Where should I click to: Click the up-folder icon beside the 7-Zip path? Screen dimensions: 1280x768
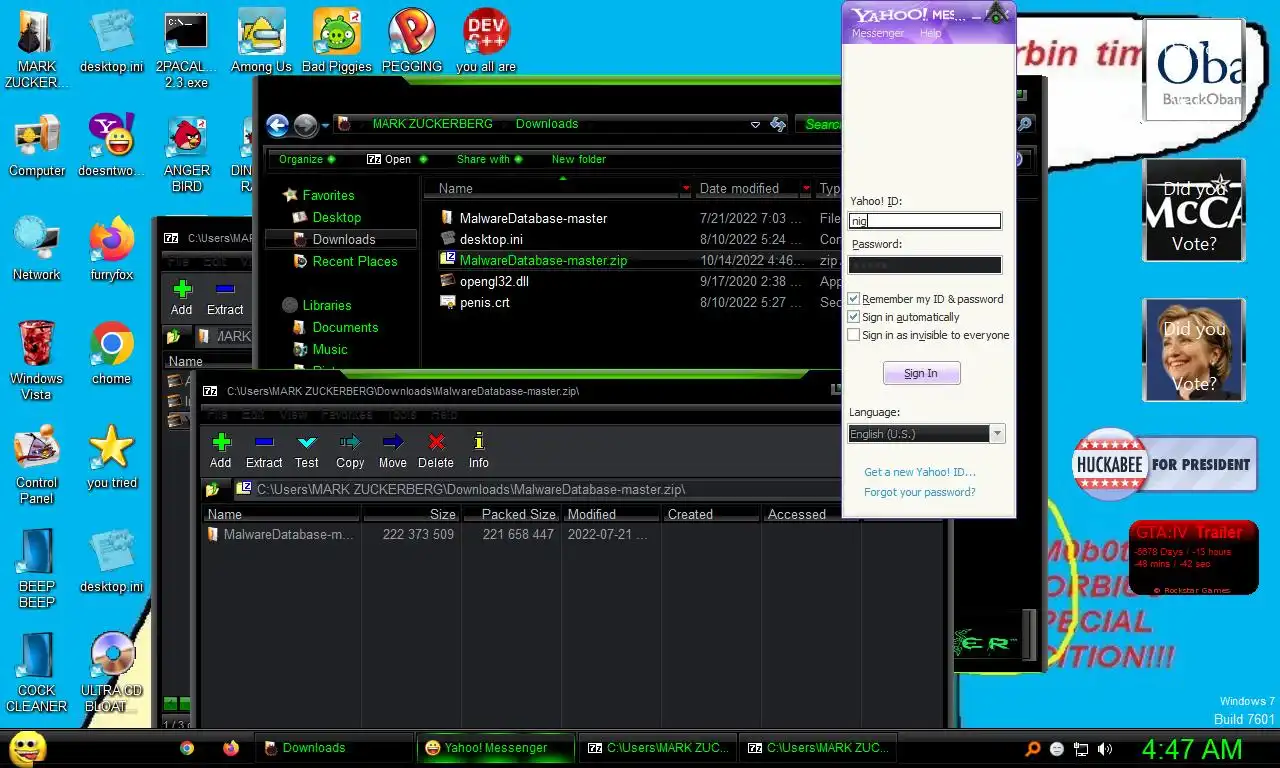[x=212, y=490]
